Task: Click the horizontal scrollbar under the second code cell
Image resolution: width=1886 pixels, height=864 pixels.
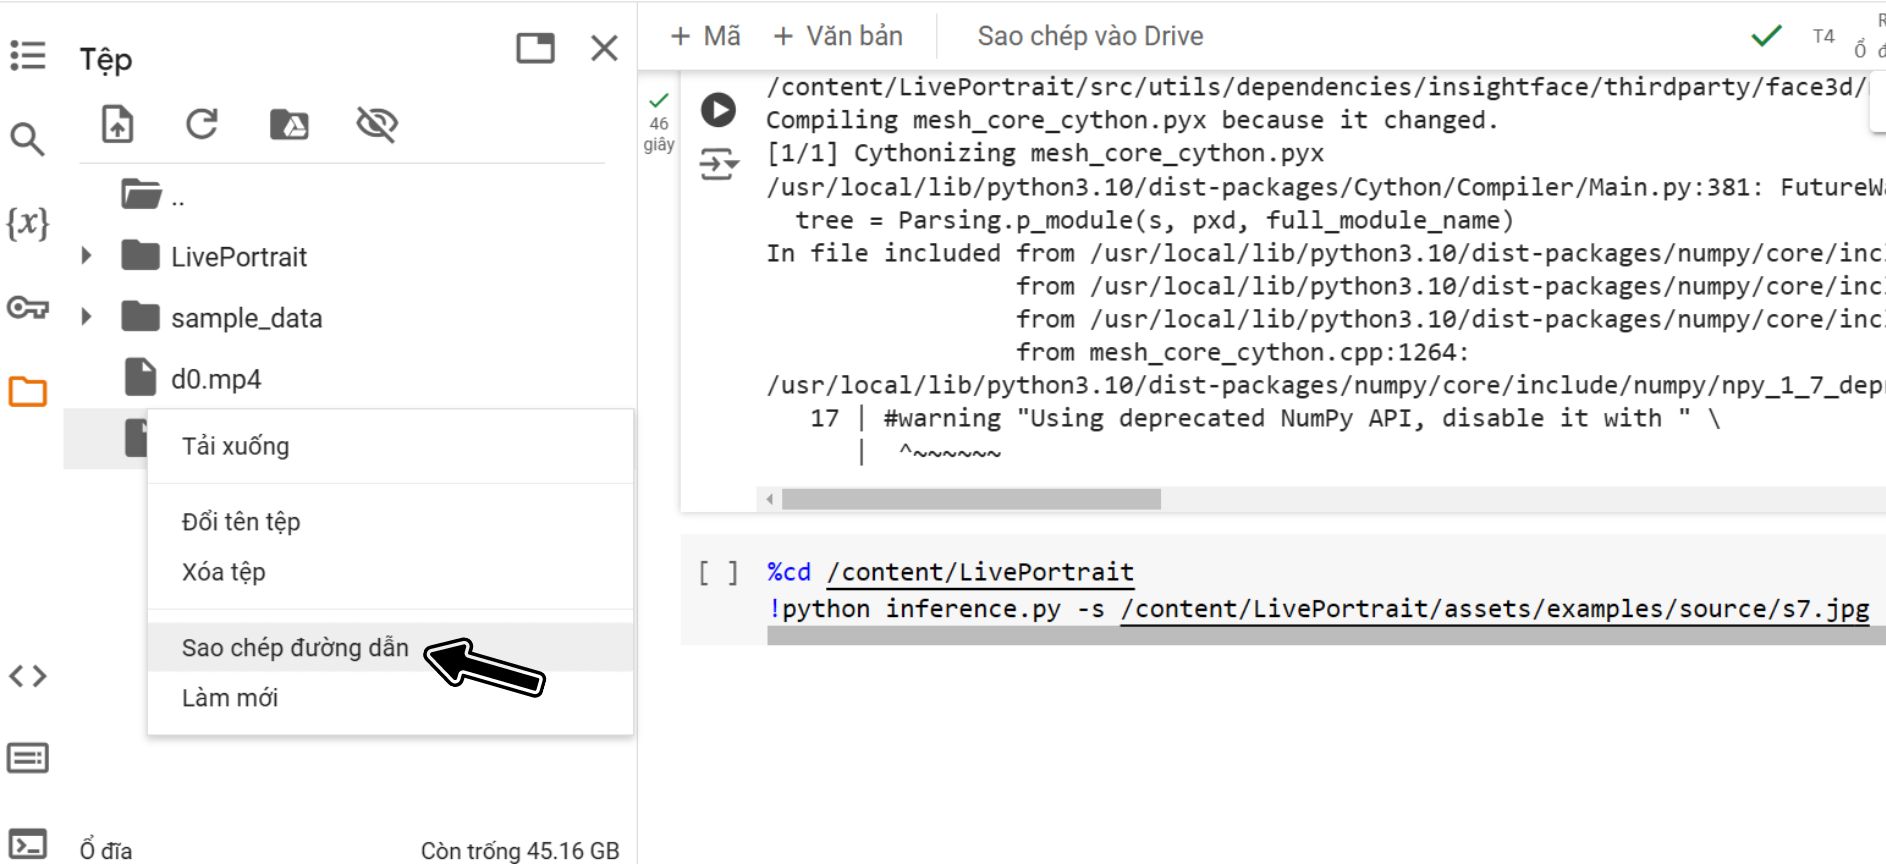Action: tap(1326, 636)
